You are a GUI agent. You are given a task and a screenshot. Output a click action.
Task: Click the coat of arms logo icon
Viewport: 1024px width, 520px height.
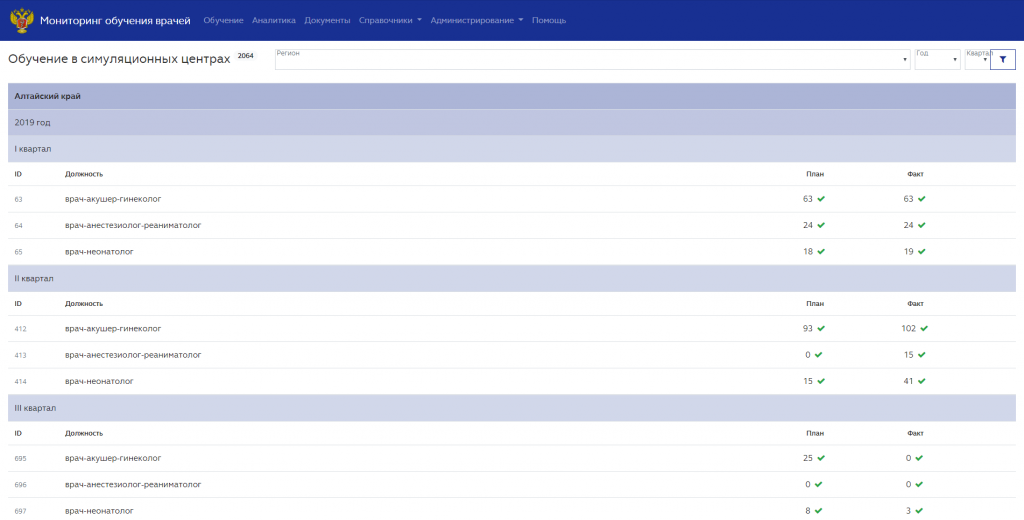click(22, 20)
